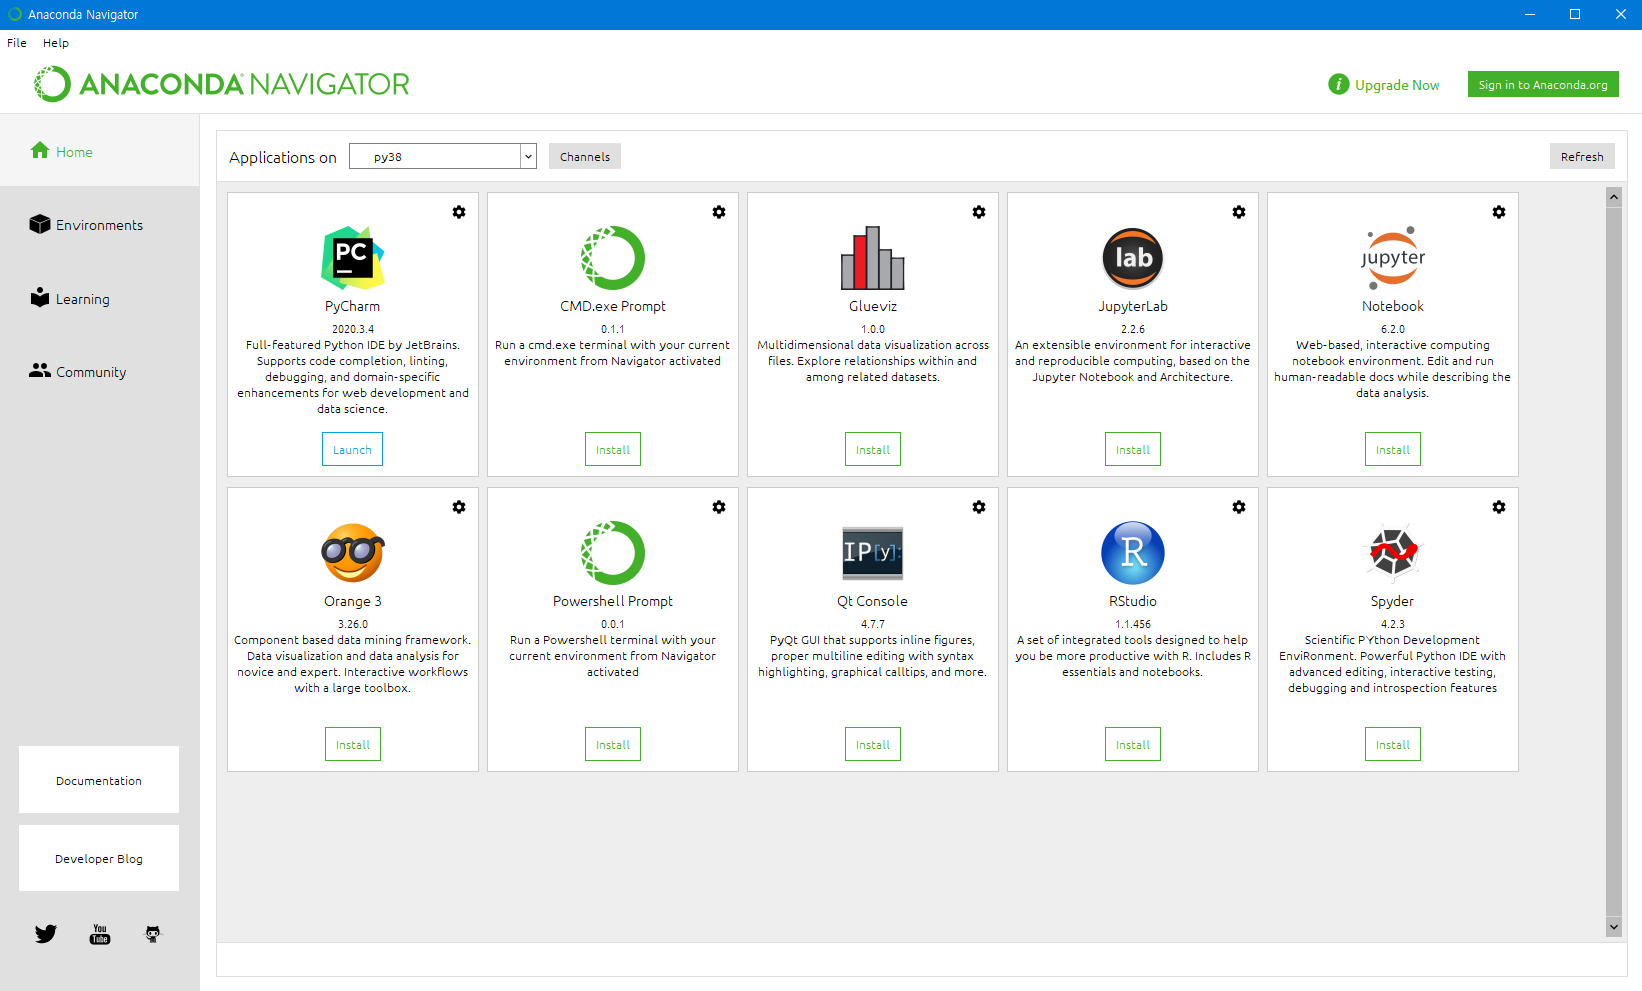Open the Developer Blog link
This screenshot has height=991, width=1642.
[99, 858]
